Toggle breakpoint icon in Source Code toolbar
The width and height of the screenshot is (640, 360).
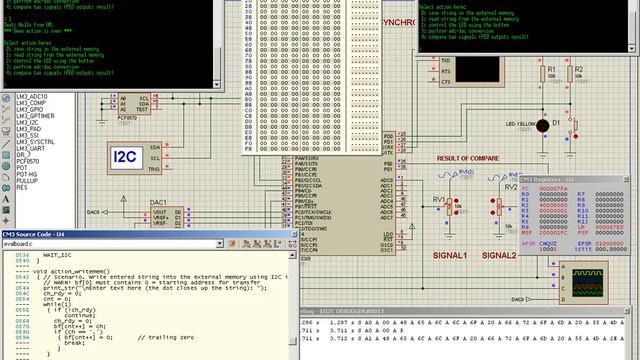tap(292, 244)
